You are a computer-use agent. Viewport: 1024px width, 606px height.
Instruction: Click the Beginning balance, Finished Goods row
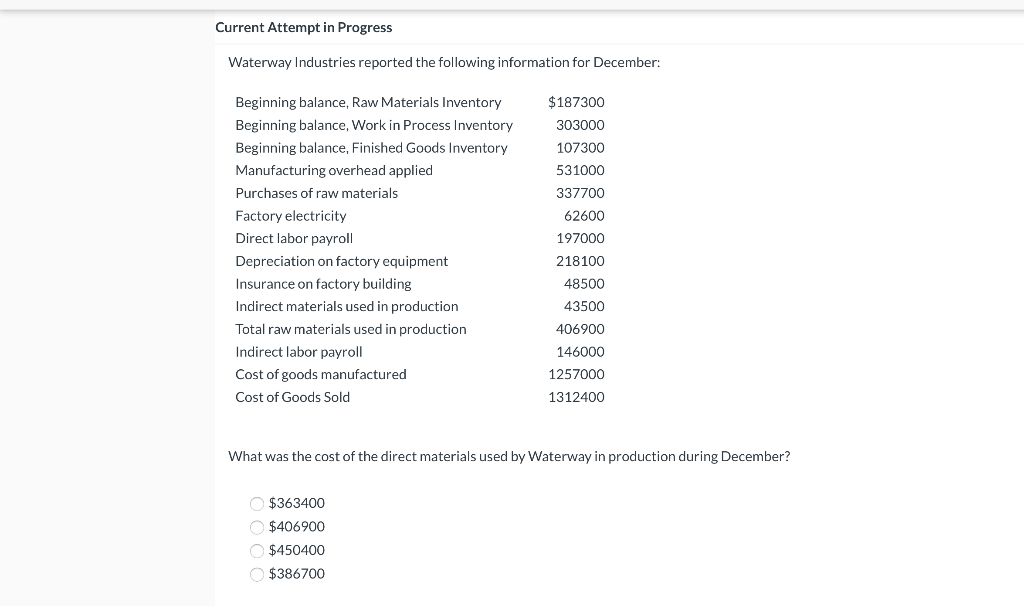[x=371, y=147]
